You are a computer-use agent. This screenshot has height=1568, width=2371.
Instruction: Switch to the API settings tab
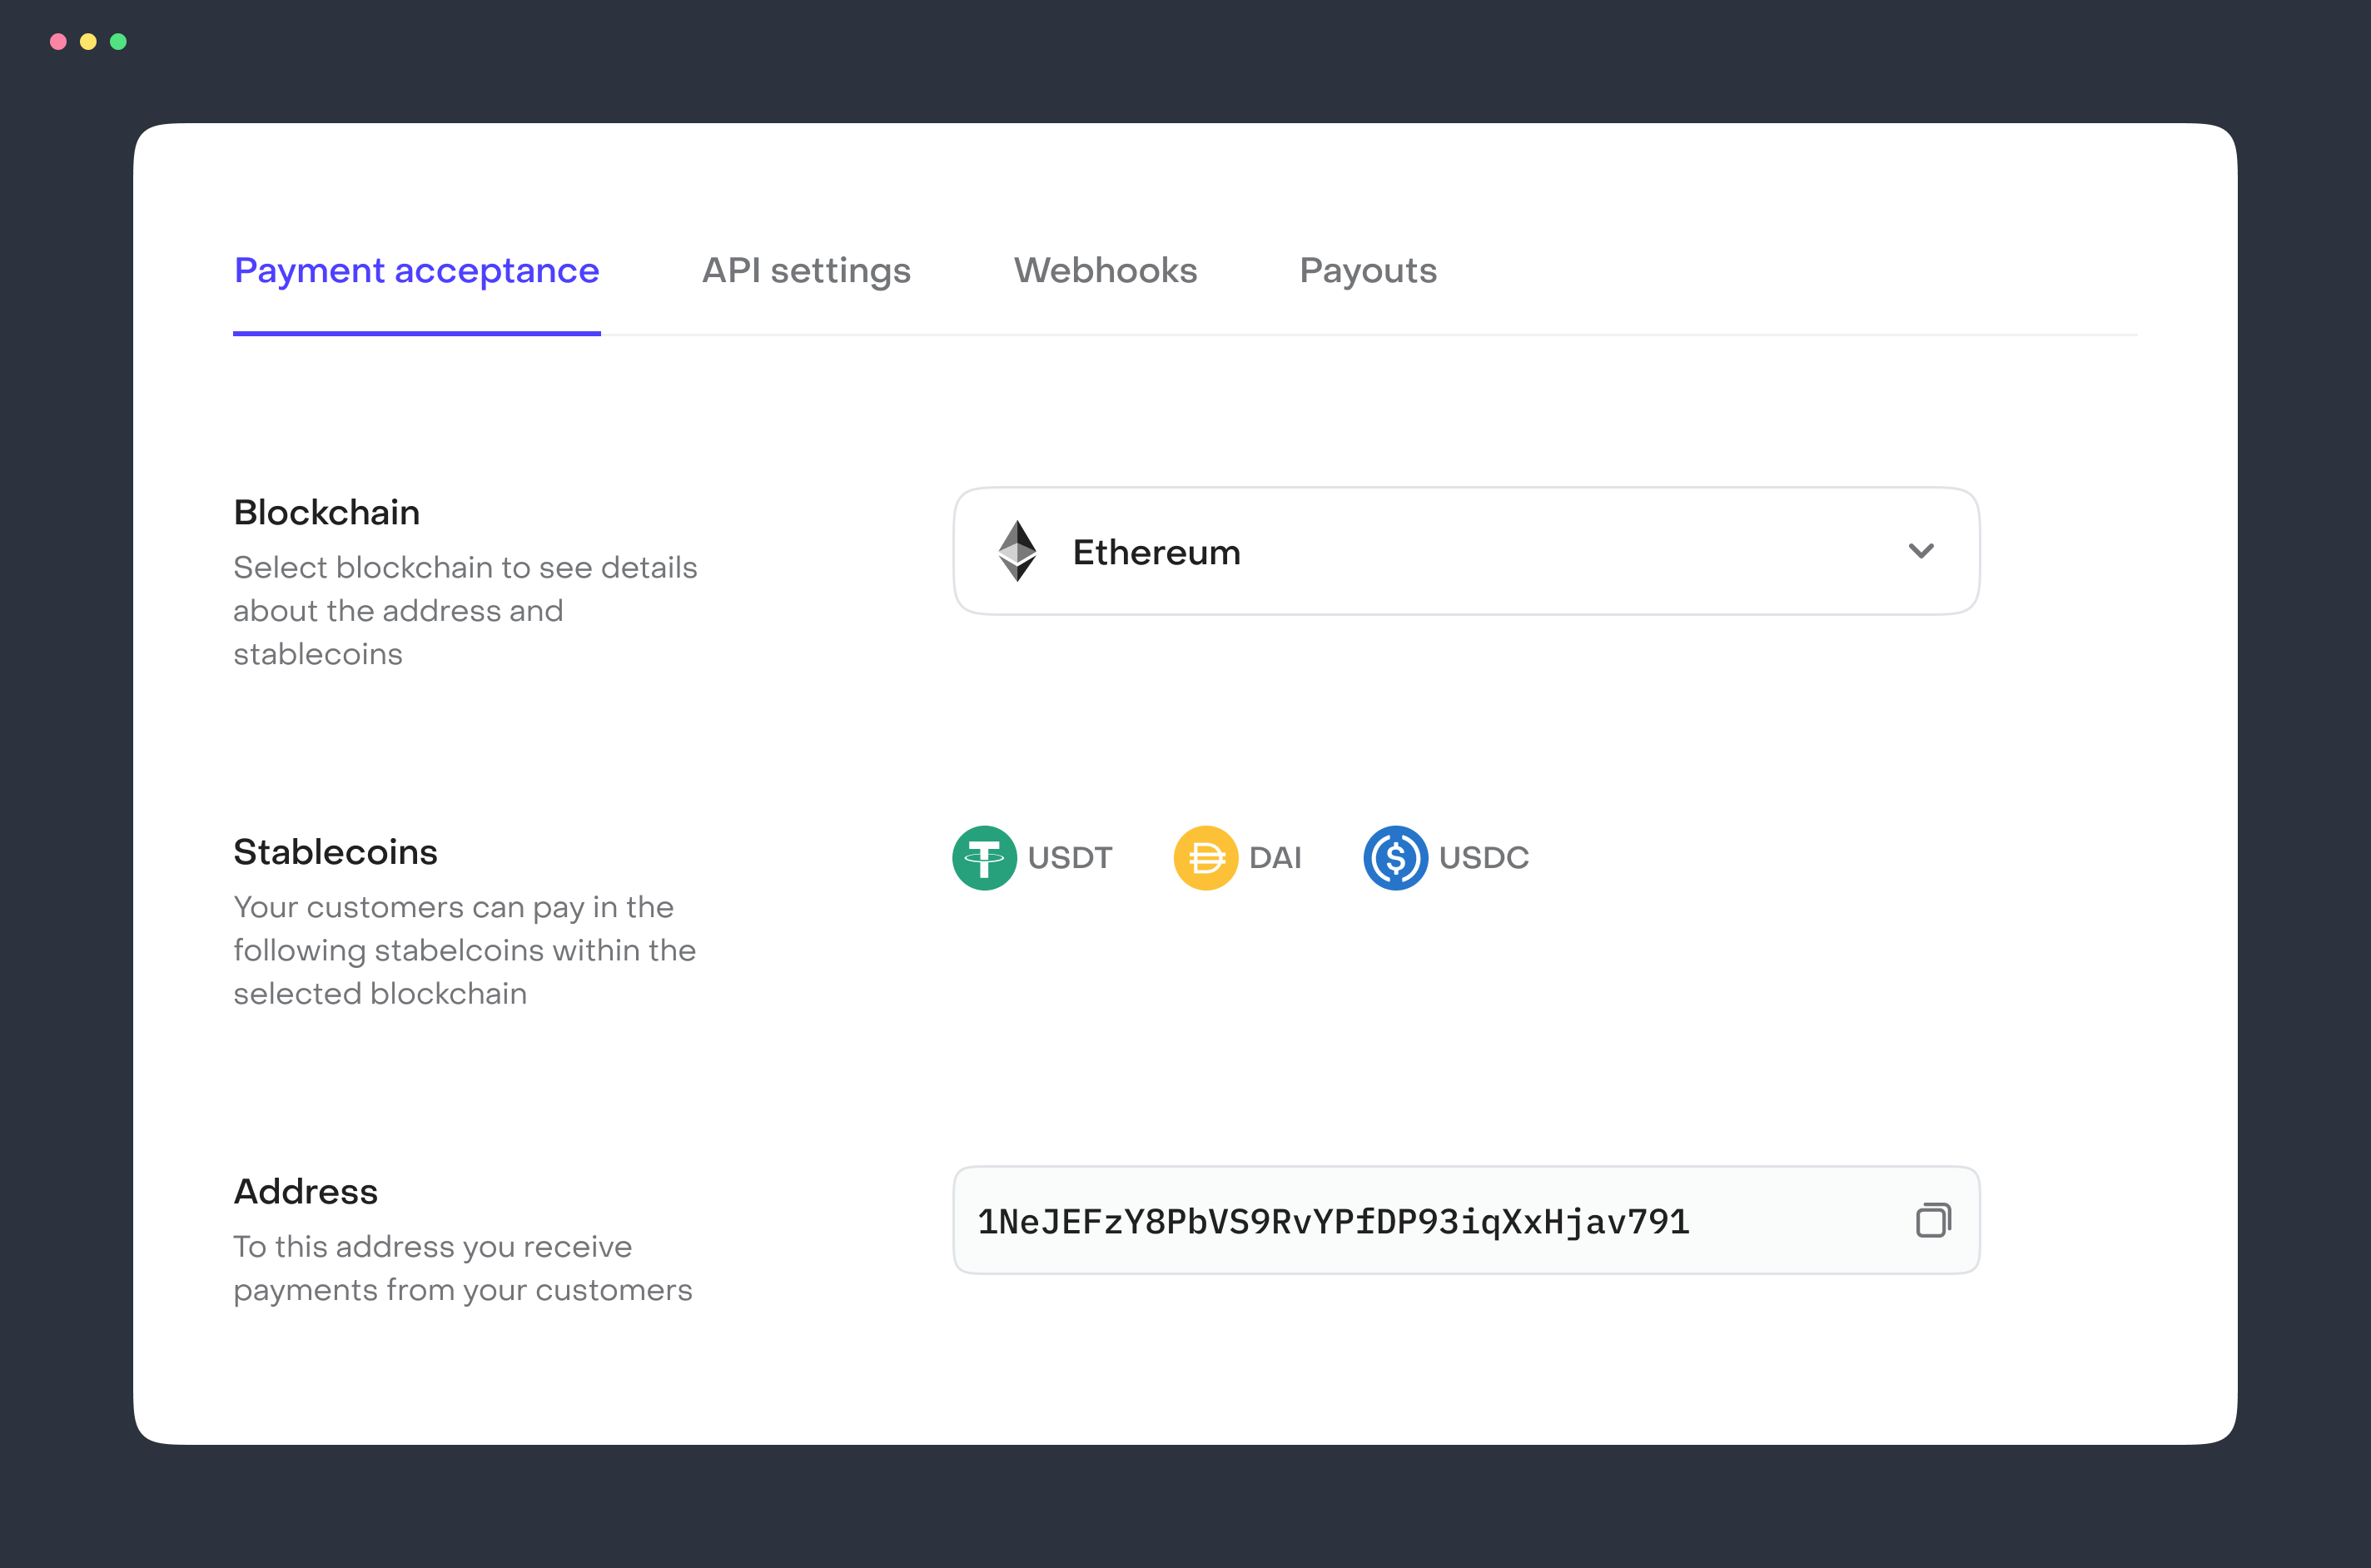806,271
